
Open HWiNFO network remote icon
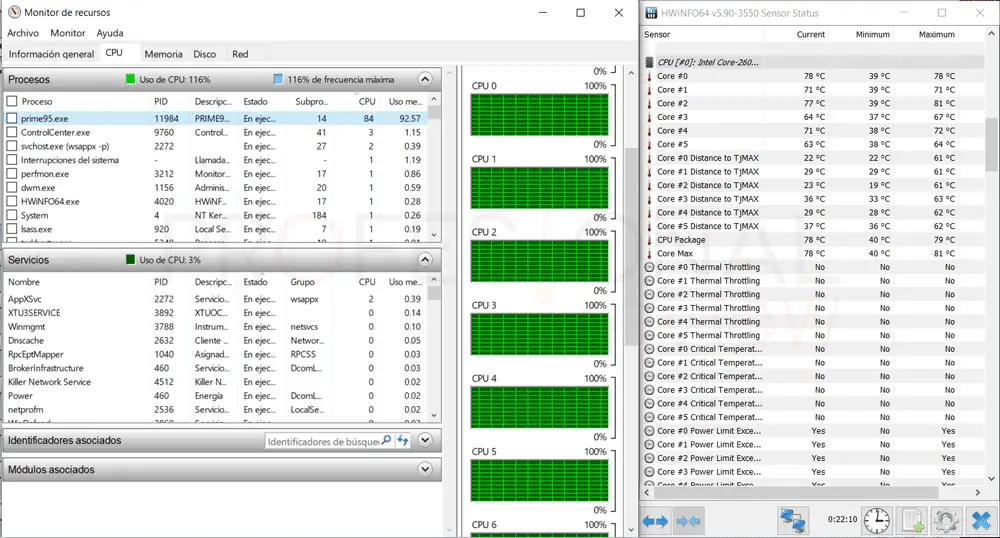(x=793, y=521)
